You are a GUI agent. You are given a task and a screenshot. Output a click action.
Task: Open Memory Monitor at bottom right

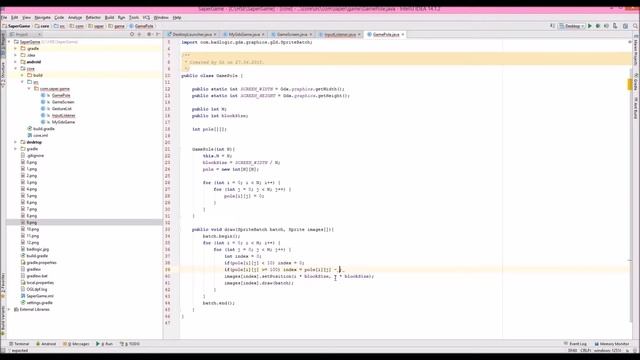(612, 344)
